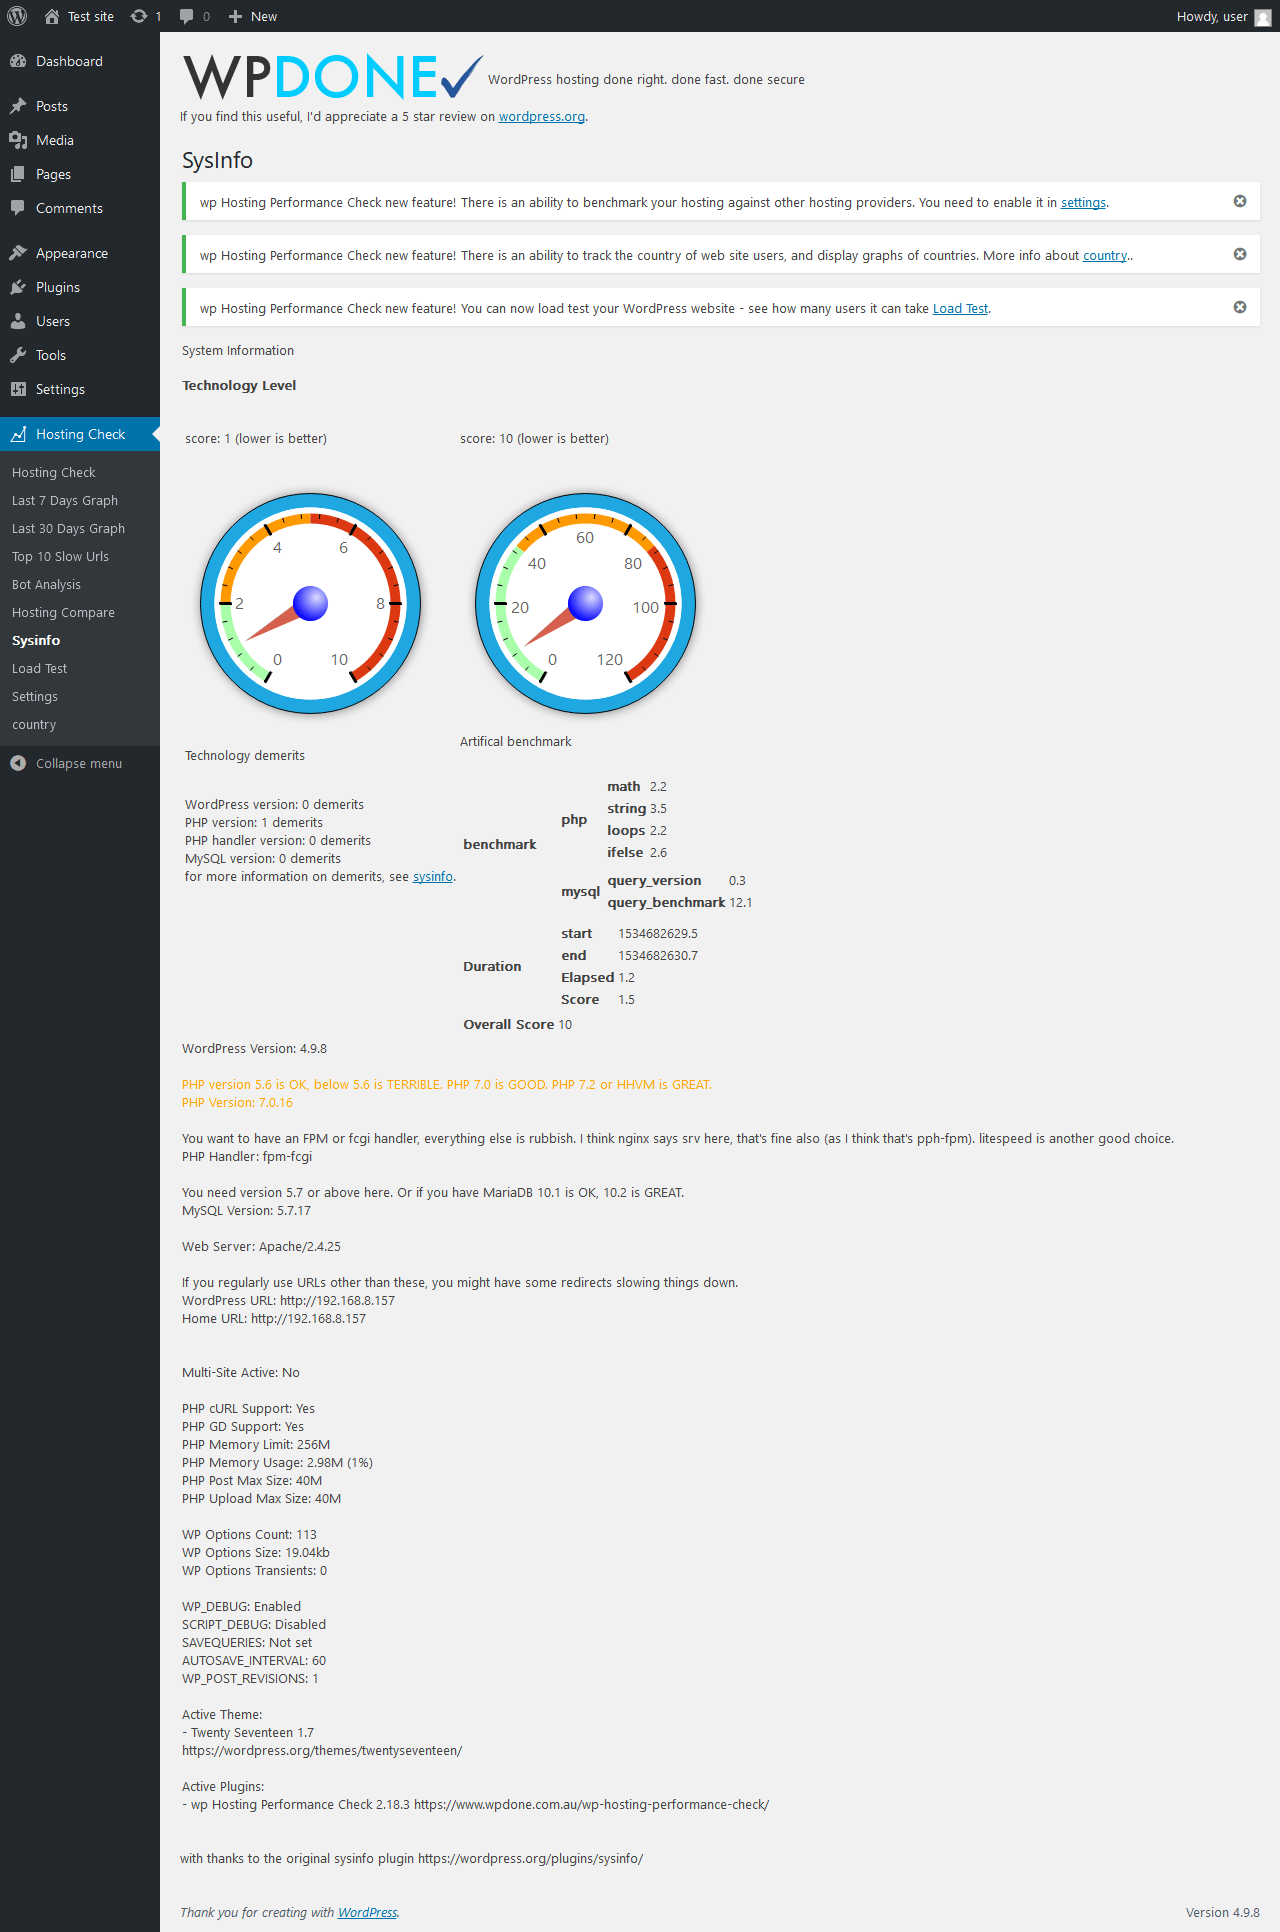
Task: Click the 'query_benchmark' table cell
Action: pos(666,902)
